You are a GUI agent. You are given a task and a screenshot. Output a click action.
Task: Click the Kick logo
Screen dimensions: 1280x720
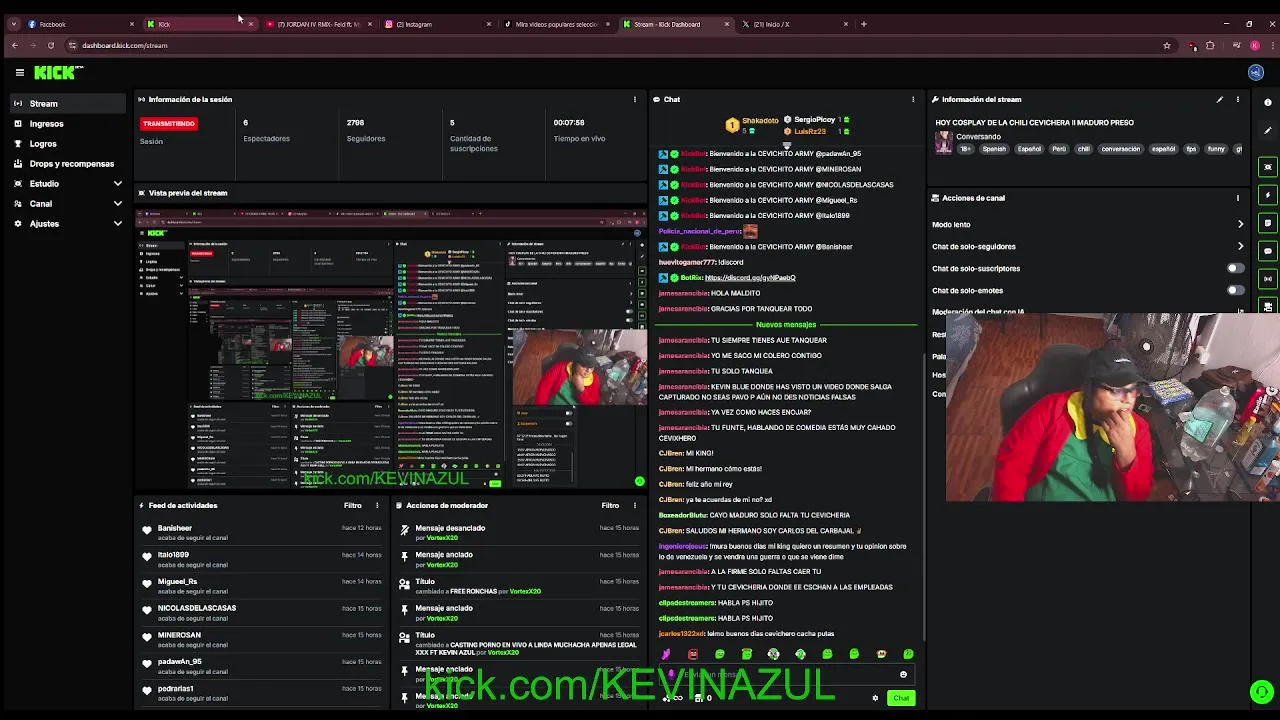click(x=58, y=72)
